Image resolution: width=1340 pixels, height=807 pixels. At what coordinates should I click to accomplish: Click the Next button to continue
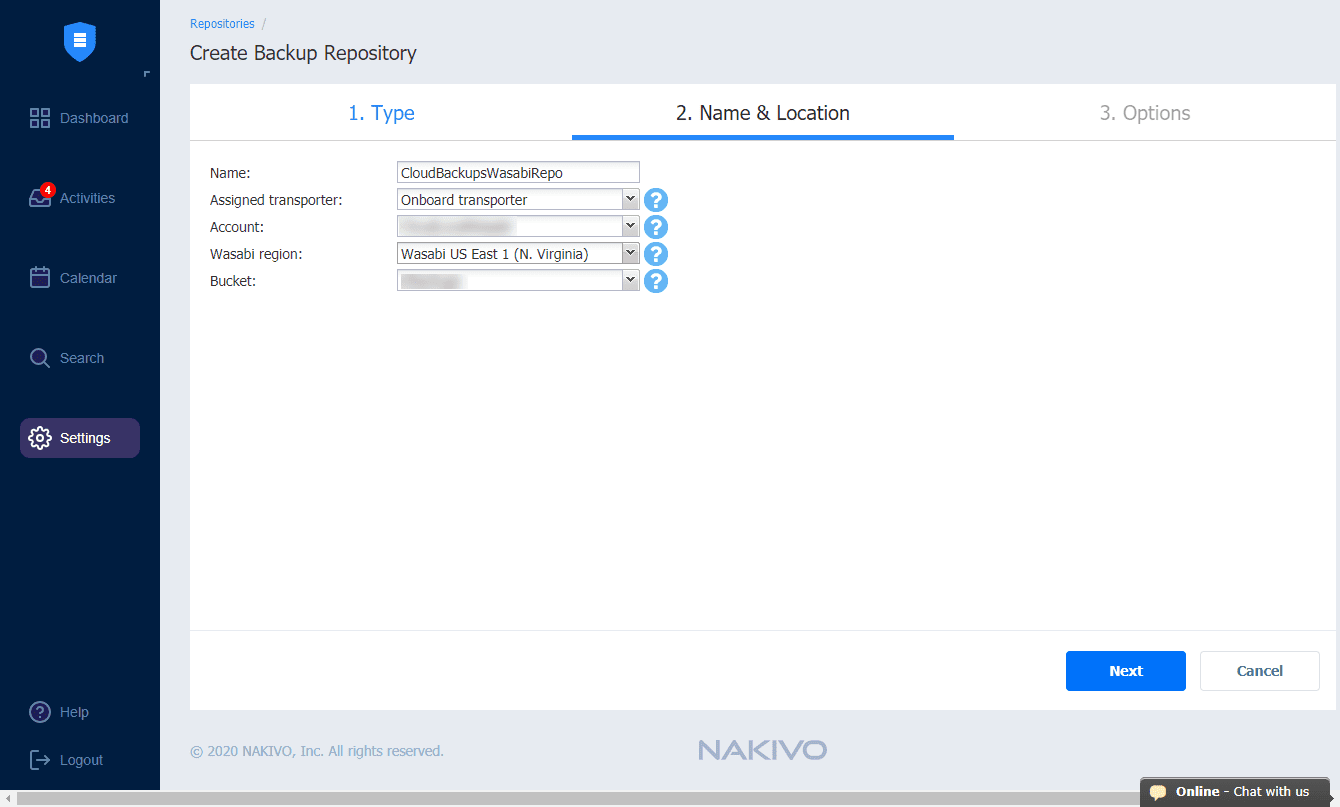pos(1125,670)
